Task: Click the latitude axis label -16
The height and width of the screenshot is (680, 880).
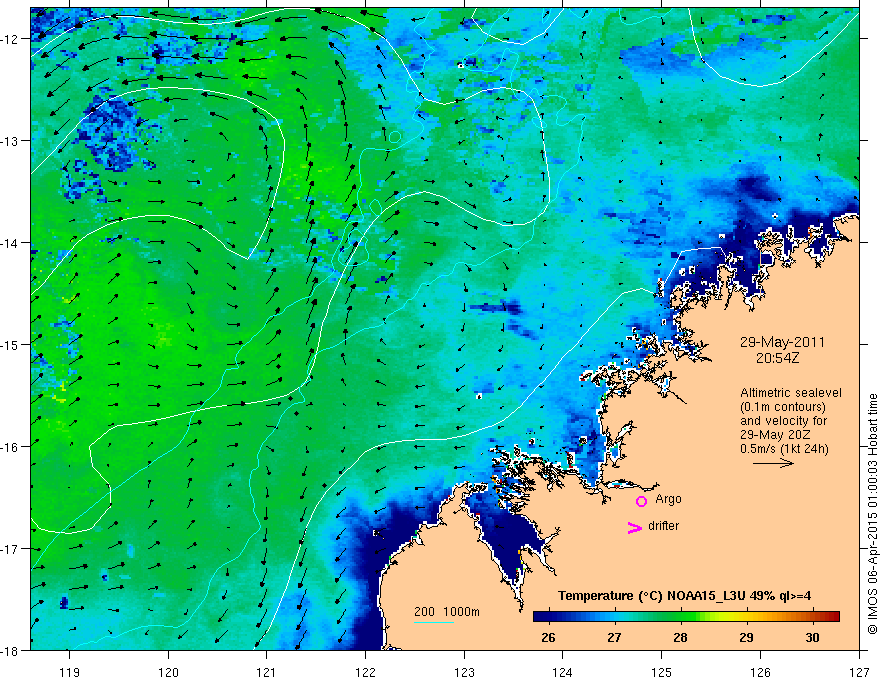Action: (x=10, y=447)
